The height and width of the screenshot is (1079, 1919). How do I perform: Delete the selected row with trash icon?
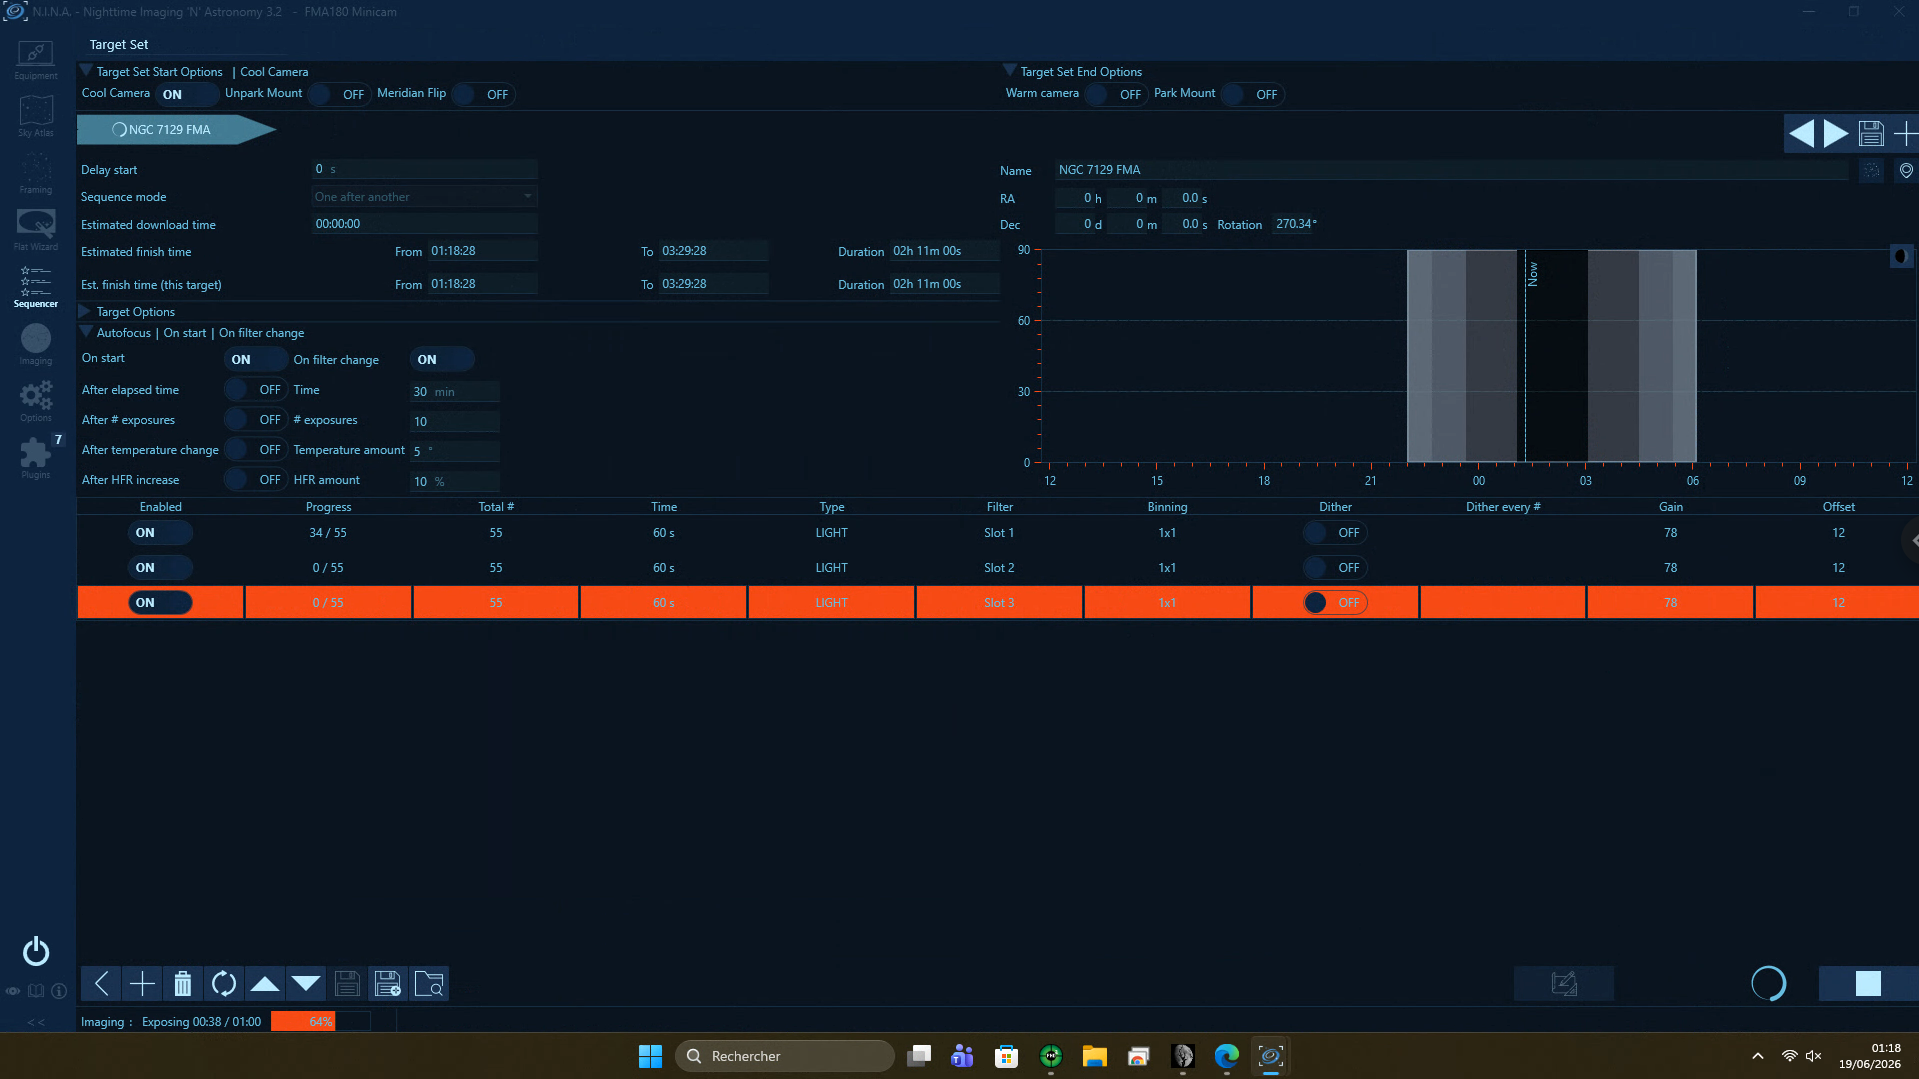[183, 984]
